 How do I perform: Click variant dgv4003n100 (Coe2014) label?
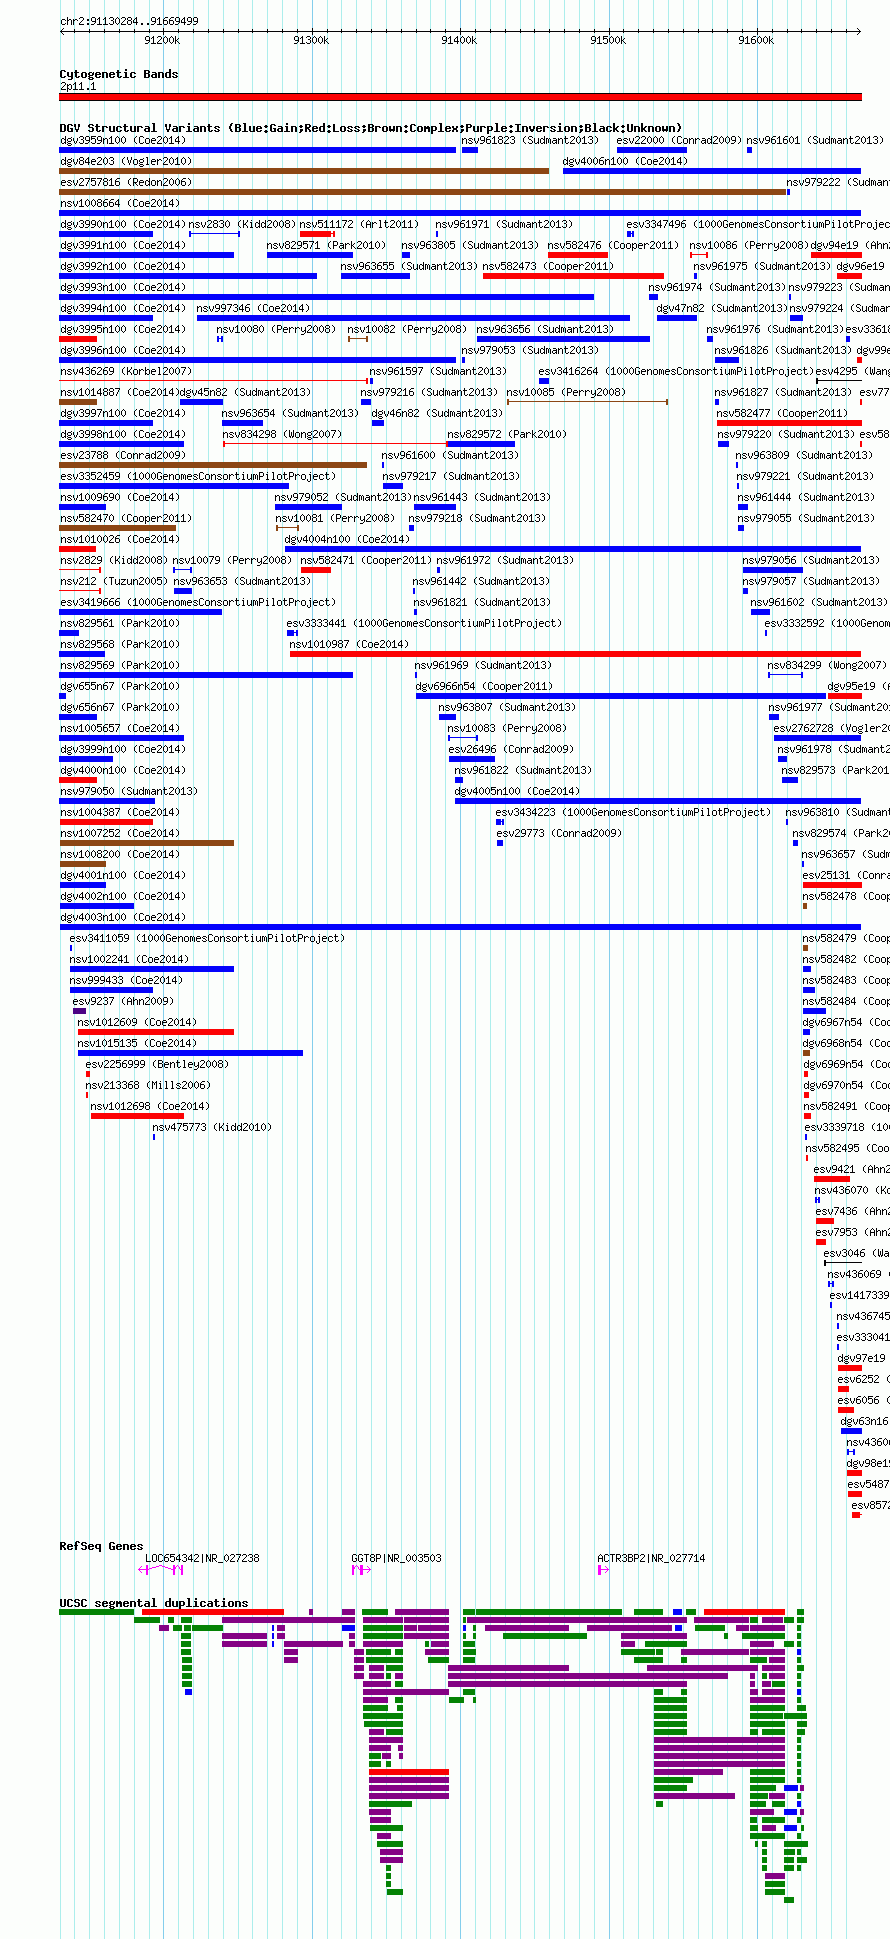click(123, 917)
